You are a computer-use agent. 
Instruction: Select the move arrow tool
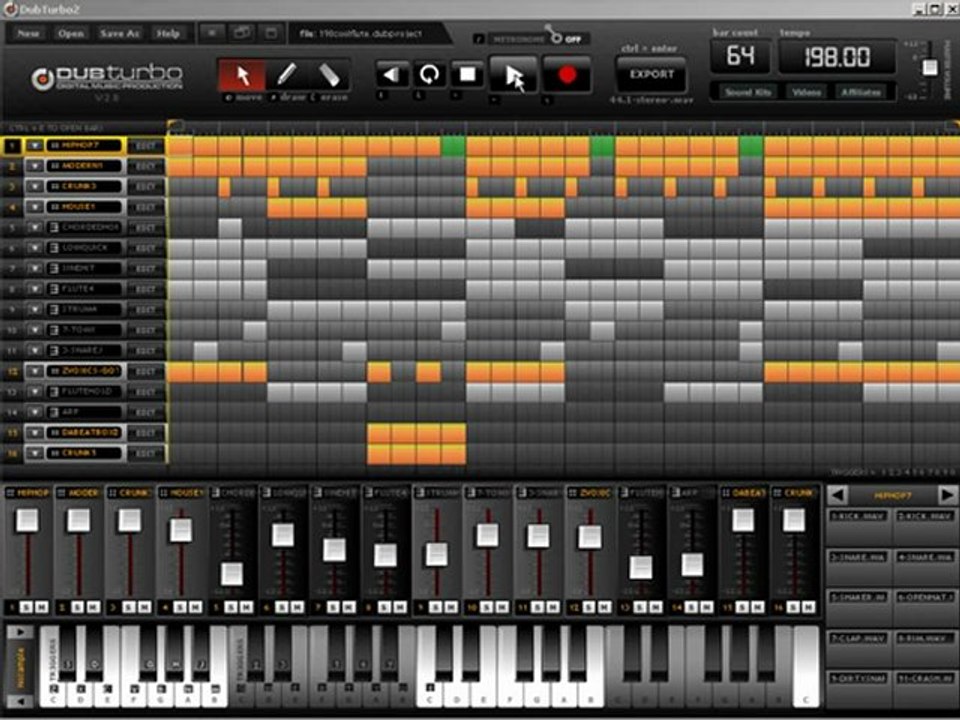click(x=242, y=75)
